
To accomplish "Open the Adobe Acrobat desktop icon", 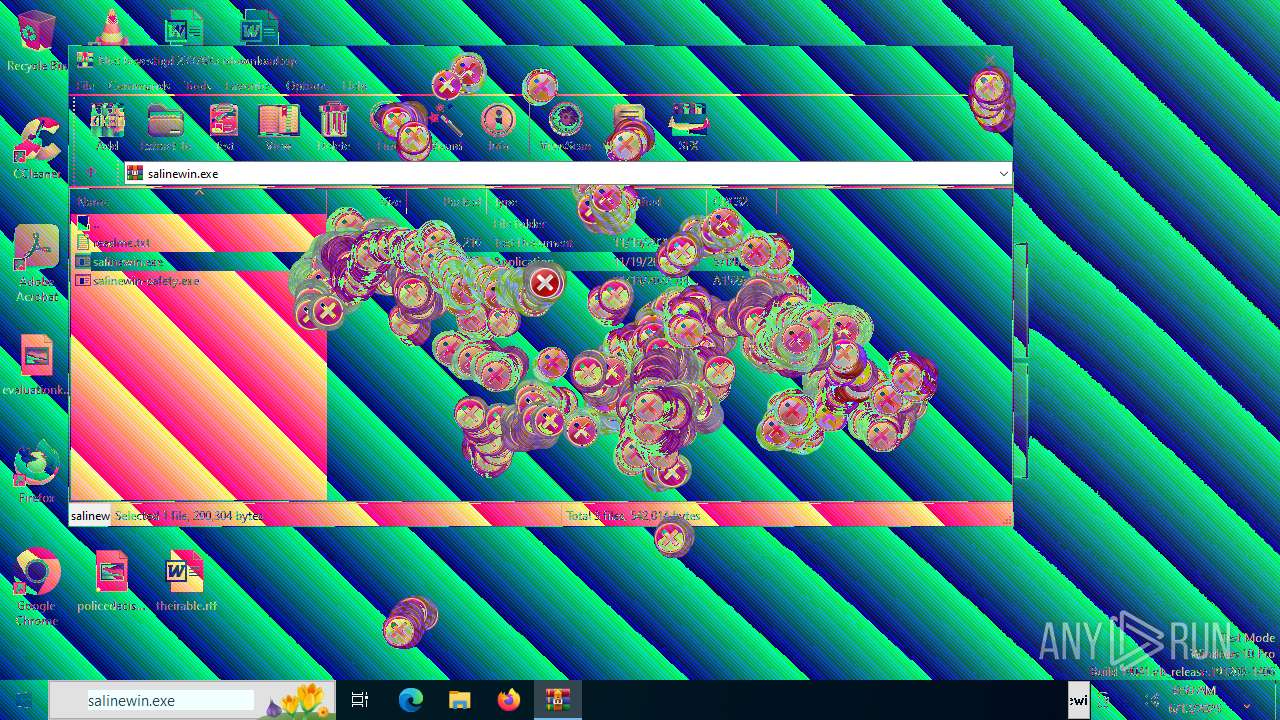I will pyautogui.click(x=36, y=263).
